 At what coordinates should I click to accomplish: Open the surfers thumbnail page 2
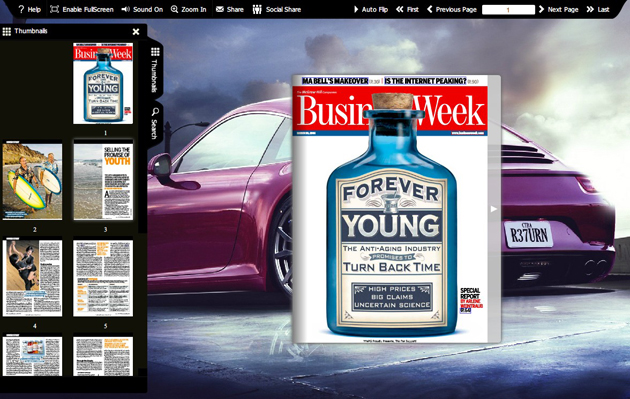coord(33,181)
